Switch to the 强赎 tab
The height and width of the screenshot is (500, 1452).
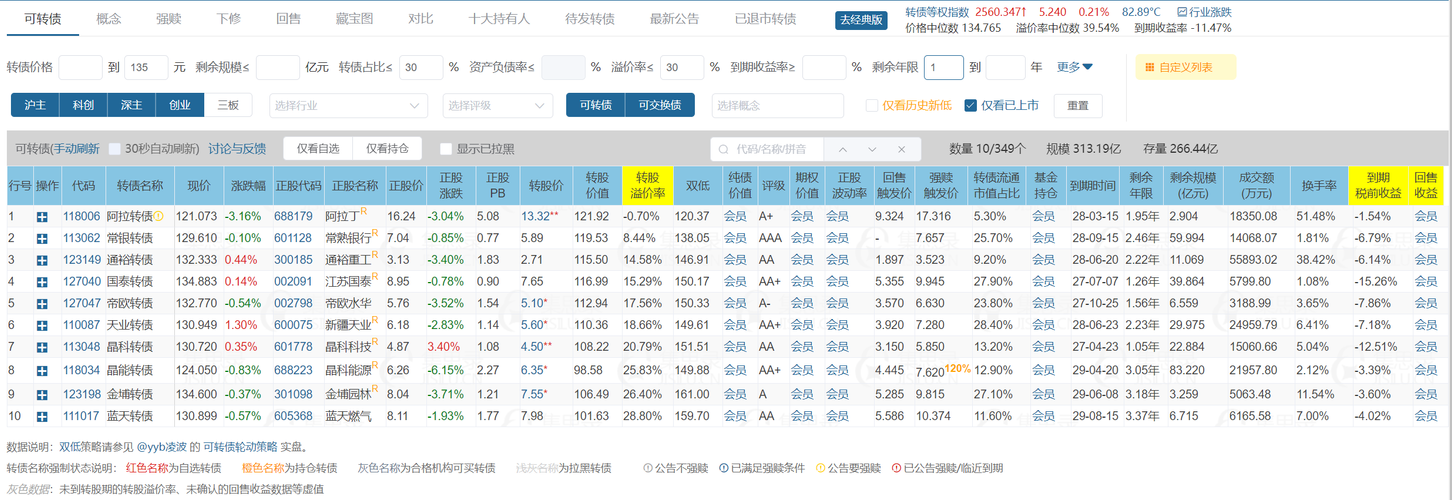pyautogui.click(x=169, y=19)
